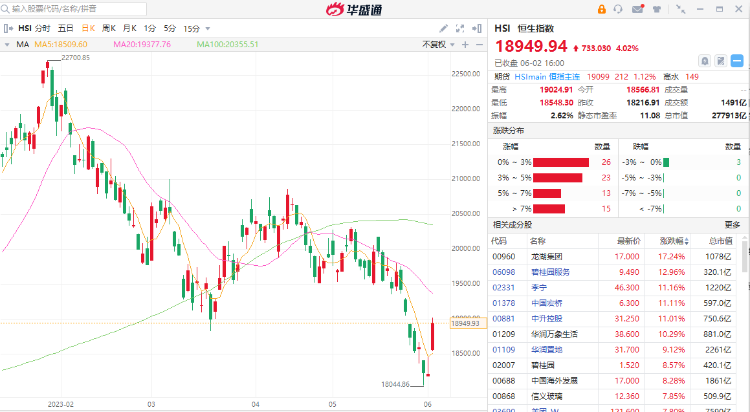
Task: Click 更多 to see more constituents
Action: click(x=732, y=224)
